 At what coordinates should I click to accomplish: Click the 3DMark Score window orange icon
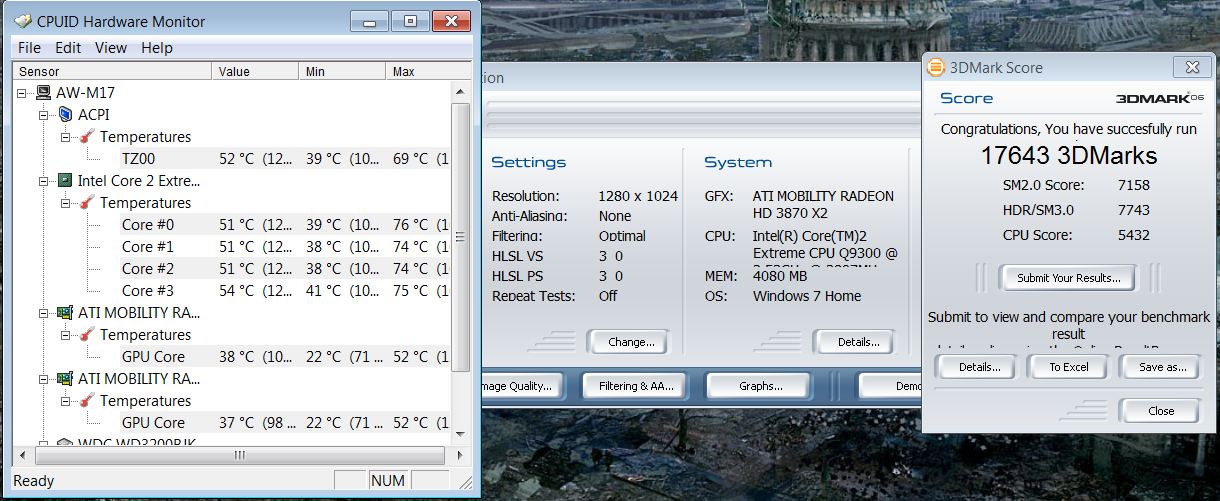(936, 68)
